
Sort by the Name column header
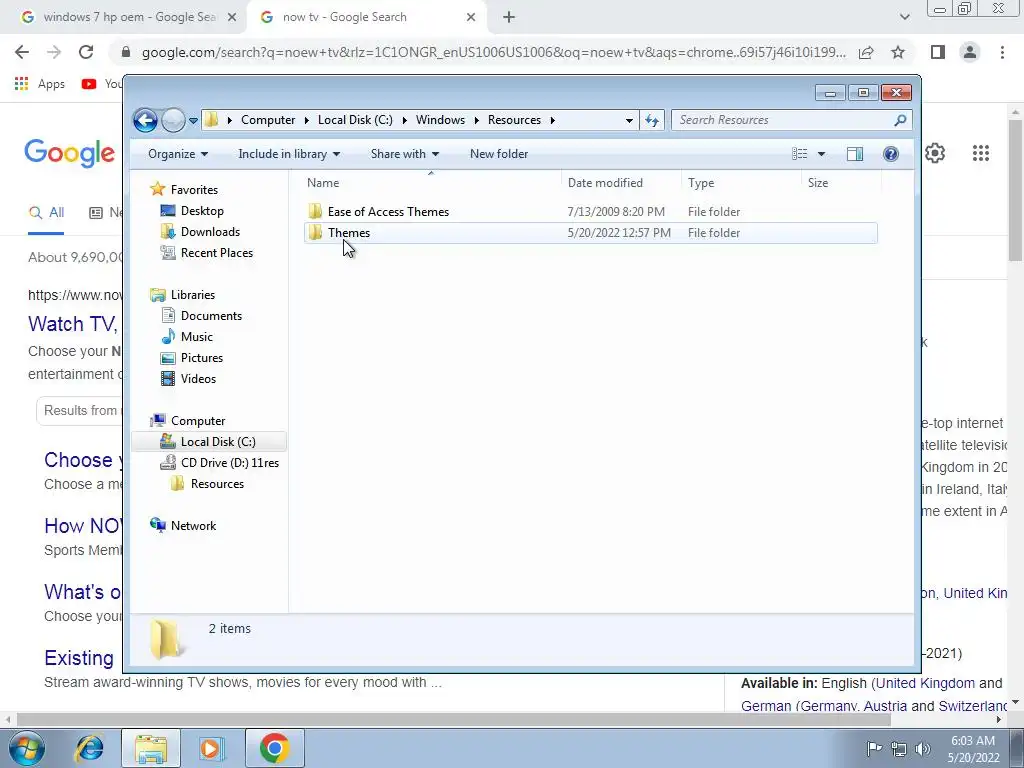(431, 183)
